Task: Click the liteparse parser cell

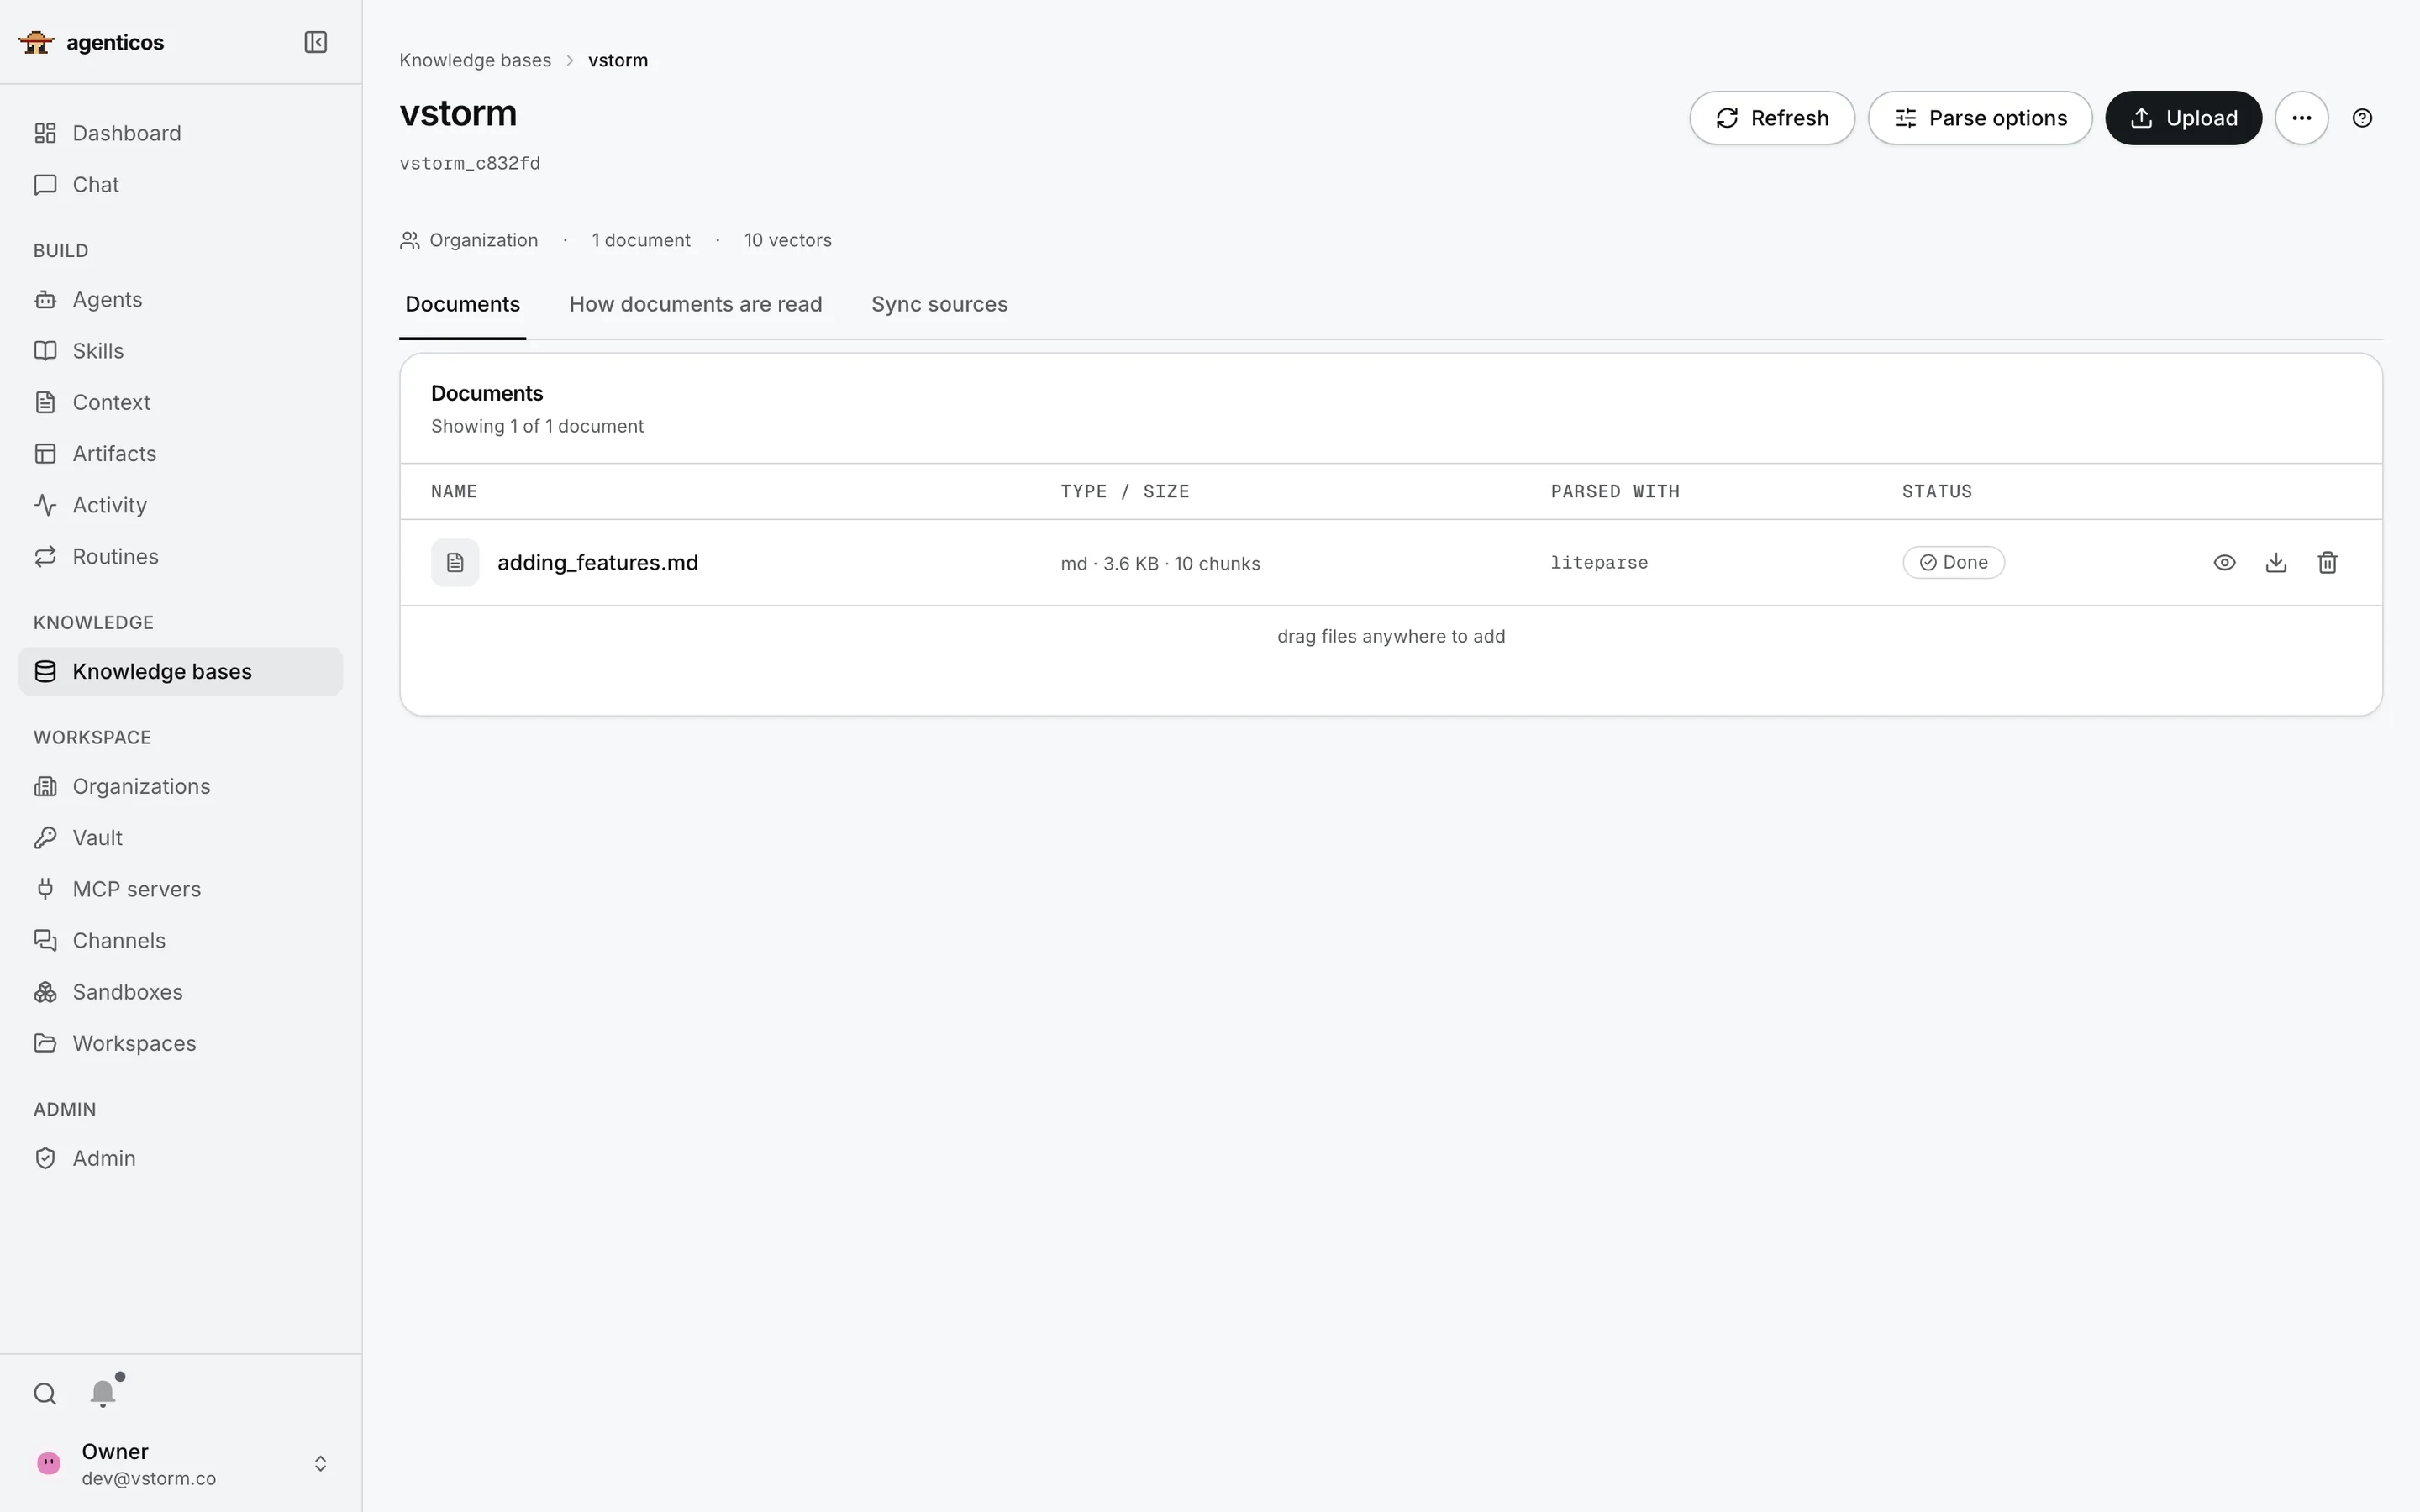Action: click(x=1599, y=562)
